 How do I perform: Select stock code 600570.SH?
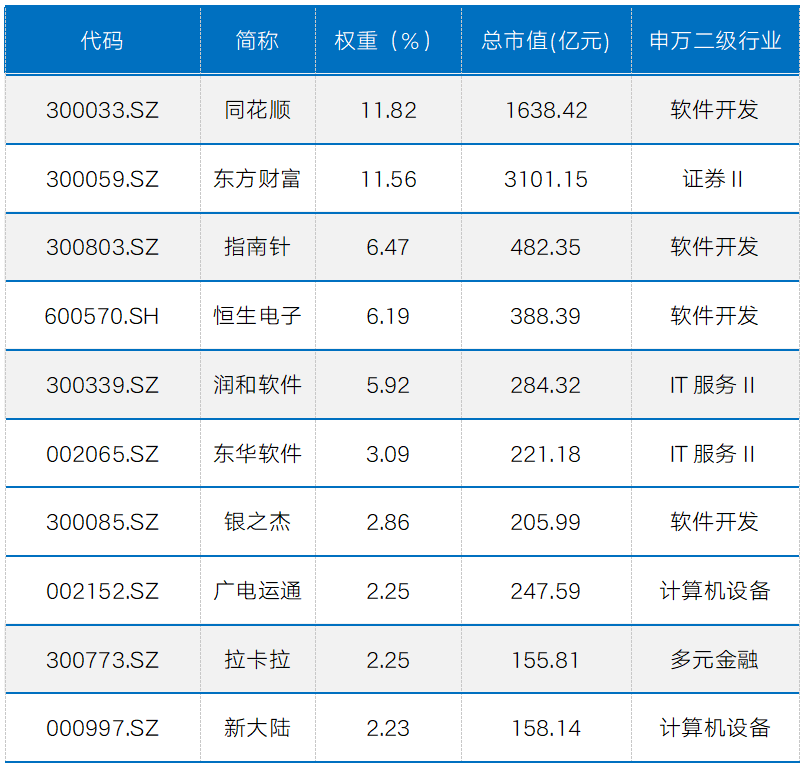click(x=102, y=316)
